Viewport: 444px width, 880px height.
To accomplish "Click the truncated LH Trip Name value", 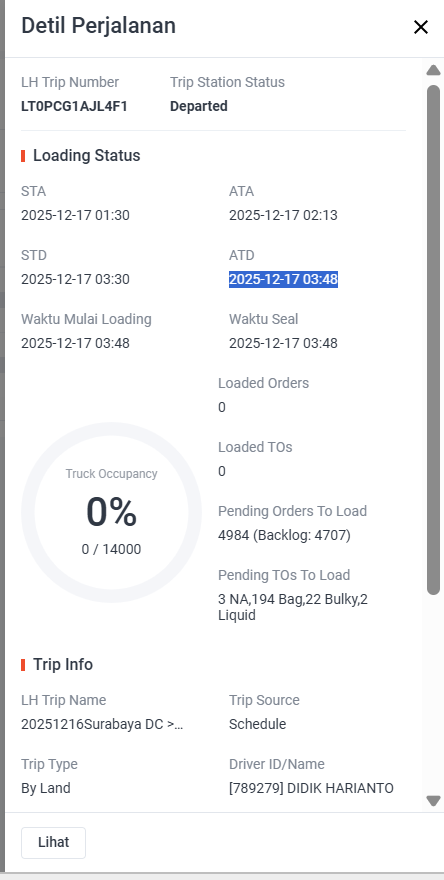I will tap(102, 724).
